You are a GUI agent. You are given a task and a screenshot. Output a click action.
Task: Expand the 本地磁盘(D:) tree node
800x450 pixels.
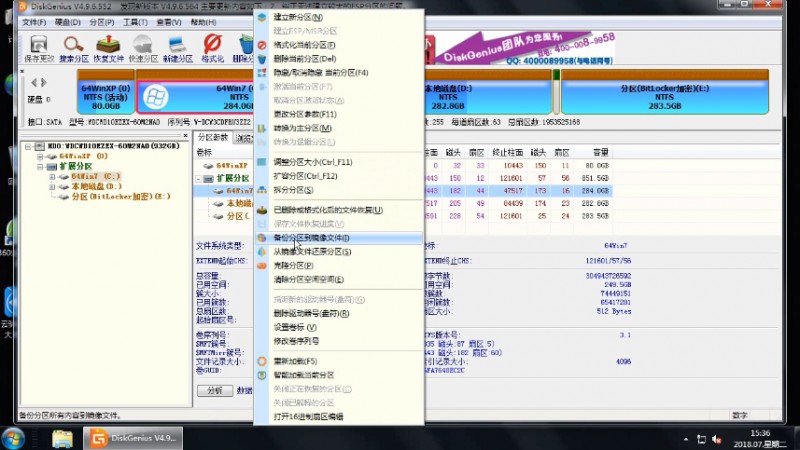[52, 187]
